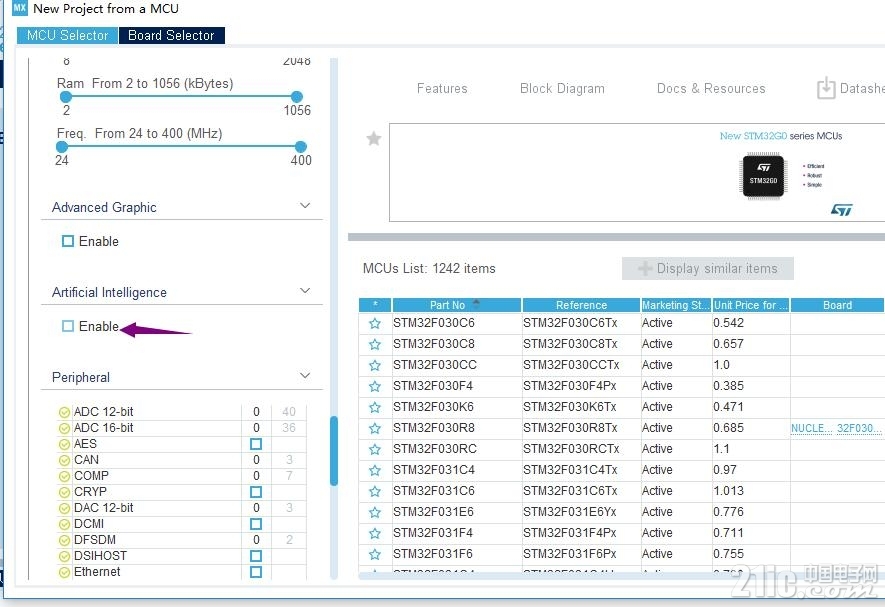Collapse the Peripheral section

click(x=305, y=375)
